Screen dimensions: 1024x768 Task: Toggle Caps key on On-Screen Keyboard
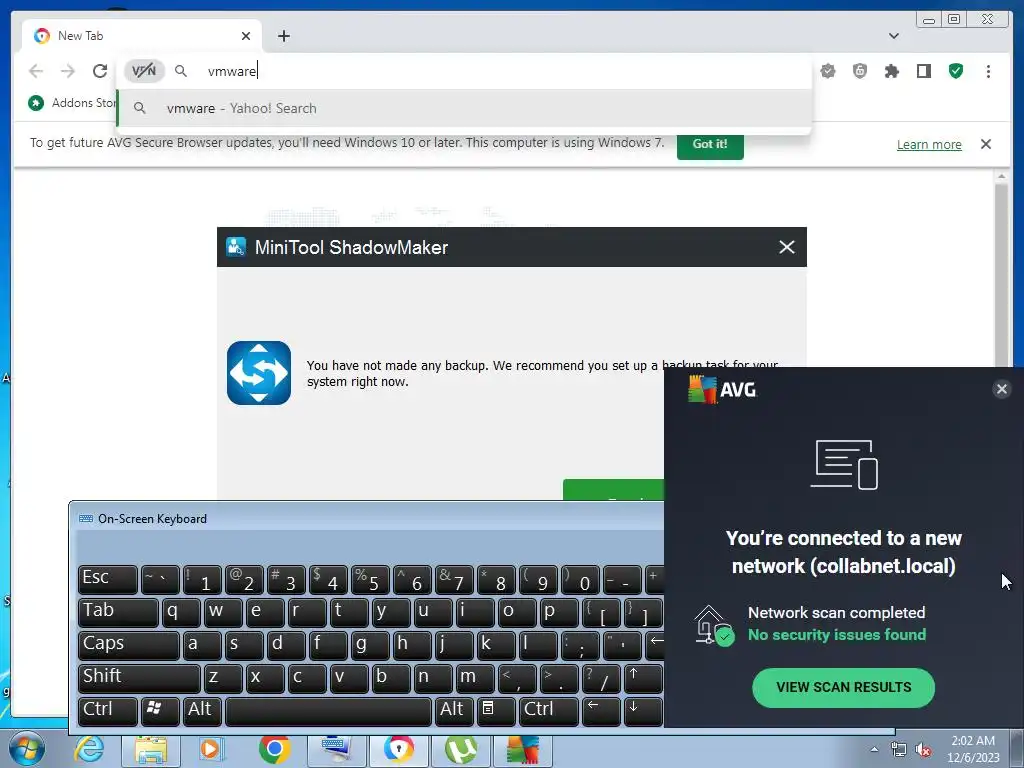(x=129, y=645)
